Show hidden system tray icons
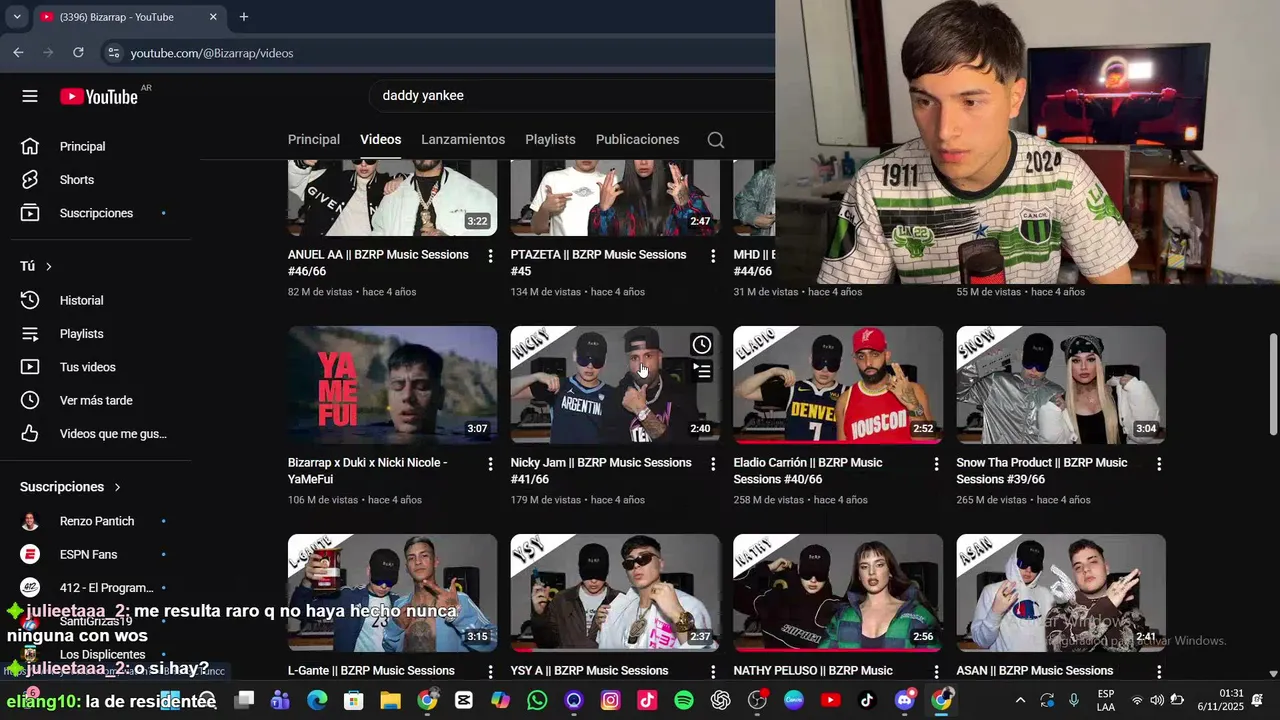The height and width of the screenshot is (720, 1280). [x=1020, y=700]
